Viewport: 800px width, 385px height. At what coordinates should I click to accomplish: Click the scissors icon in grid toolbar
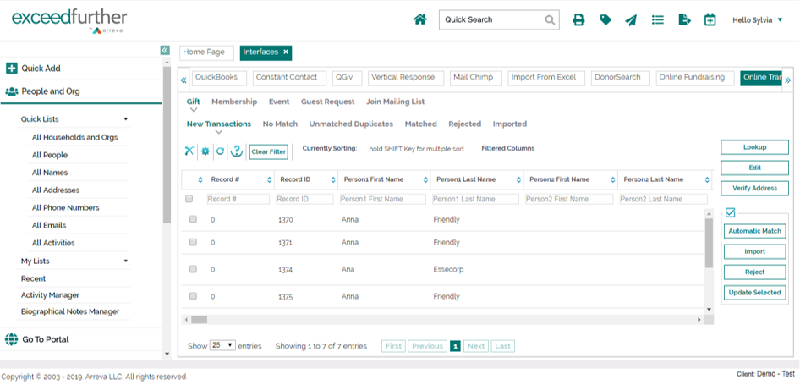189,151
